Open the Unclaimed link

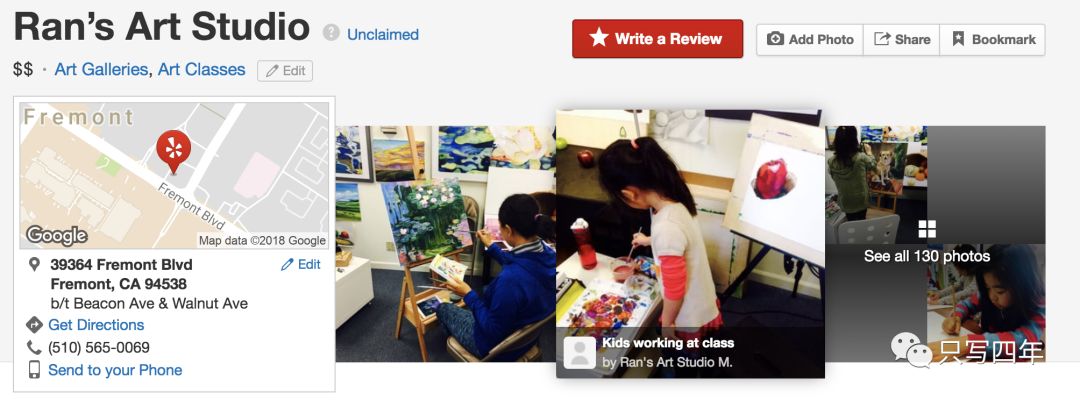click(383, 34)
